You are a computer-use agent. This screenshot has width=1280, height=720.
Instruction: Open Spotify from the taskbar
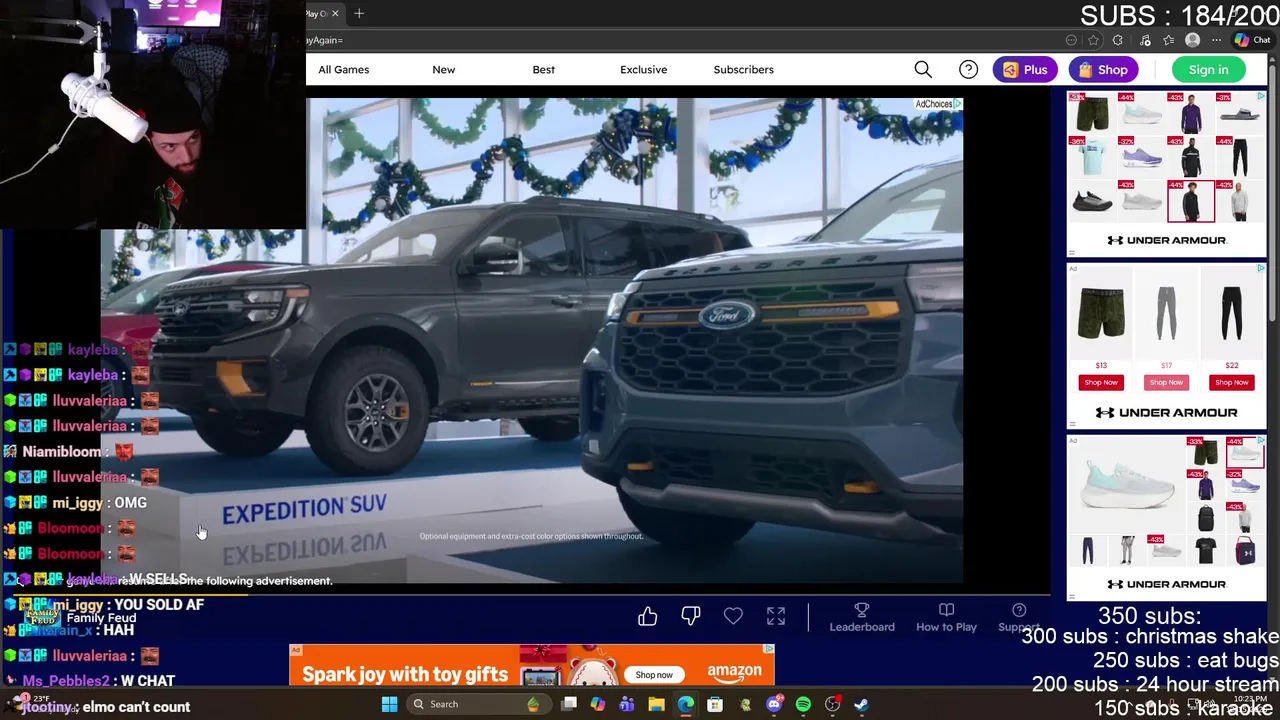tap(803, 704)
